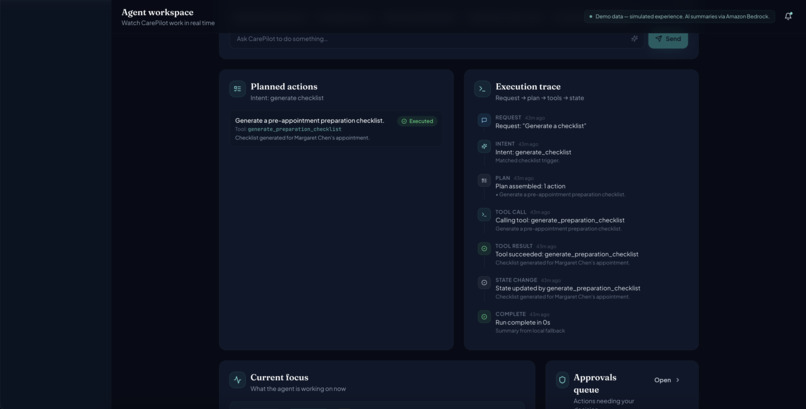Click the Execution trace terminal icon
Viewport: 806px width, 409px height.
tap(482, 88)
